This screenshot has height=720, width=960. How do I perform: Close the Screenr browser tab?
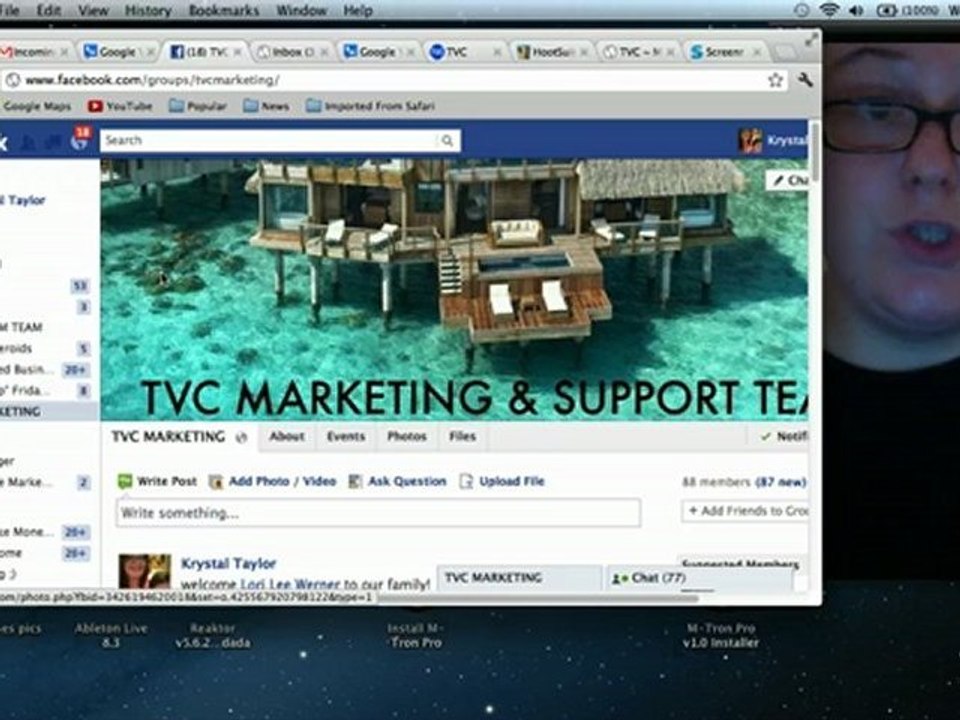pos(757,53)
